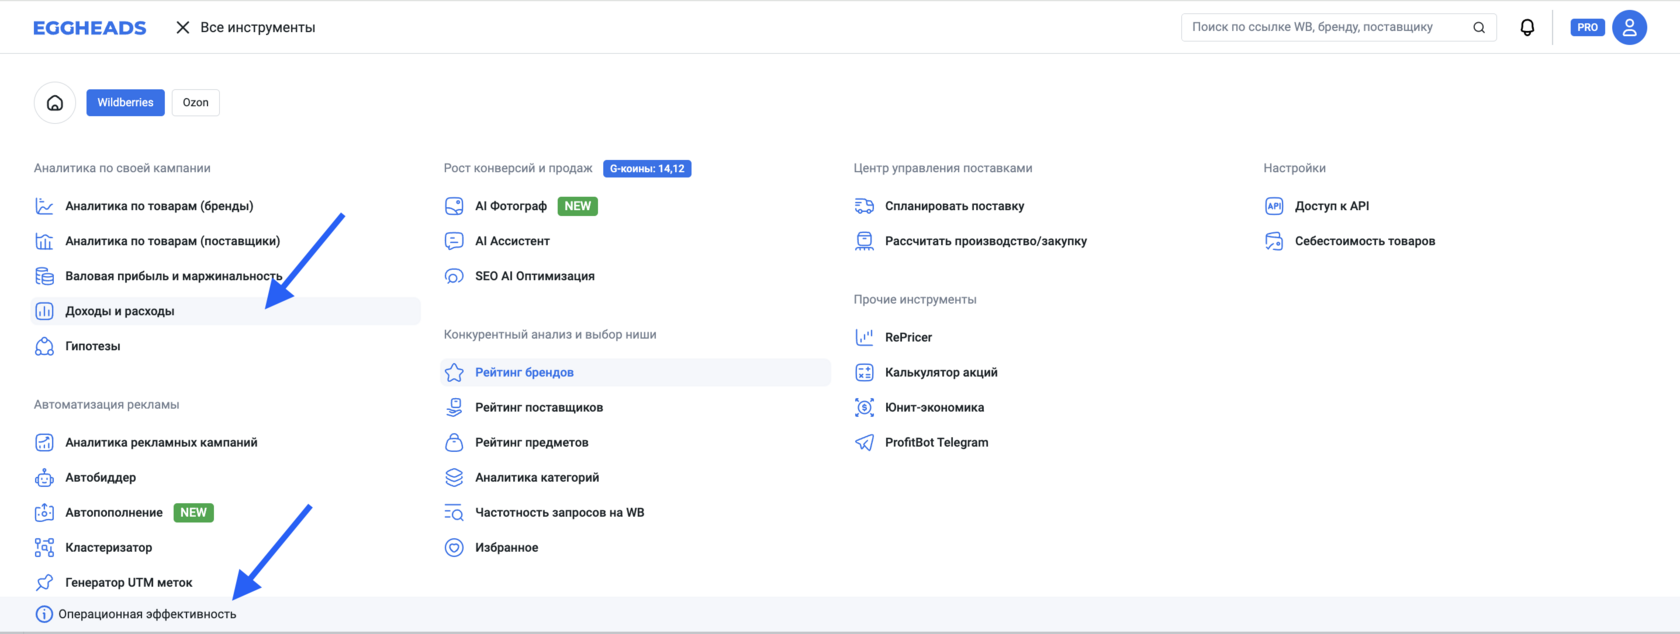Click the Центр управления поставками heading
1680x634 pixels.
943,168
